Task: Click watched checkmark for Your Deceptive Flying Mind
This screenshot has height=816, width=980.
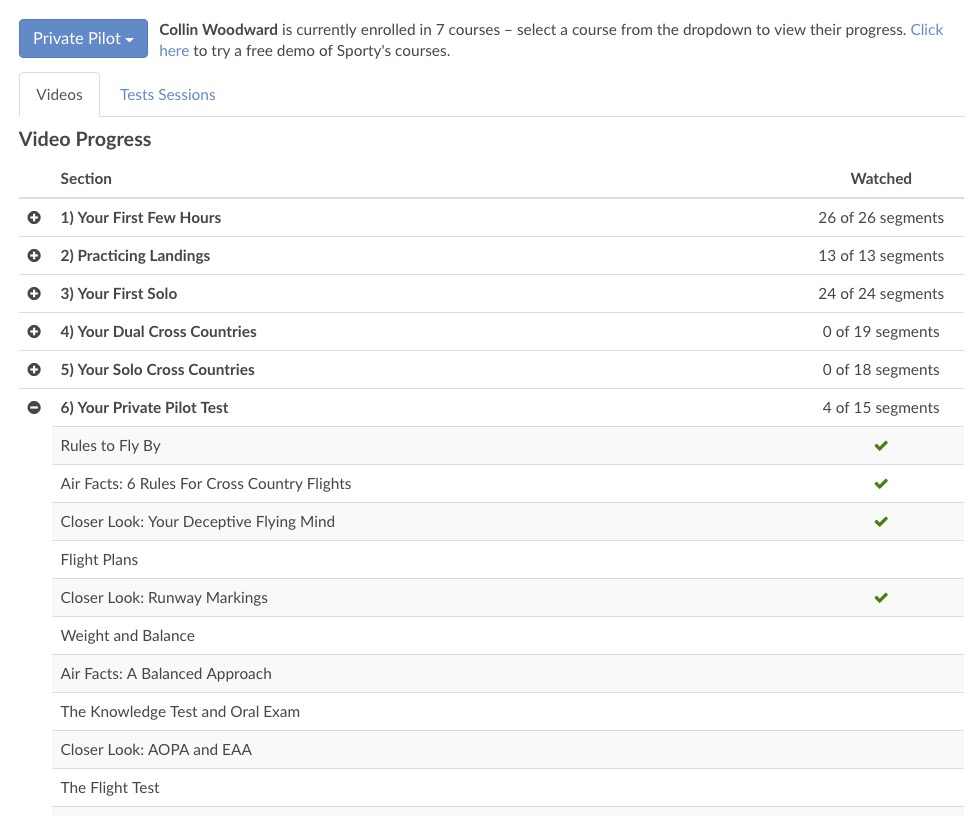Action: (x=881, y=522)
